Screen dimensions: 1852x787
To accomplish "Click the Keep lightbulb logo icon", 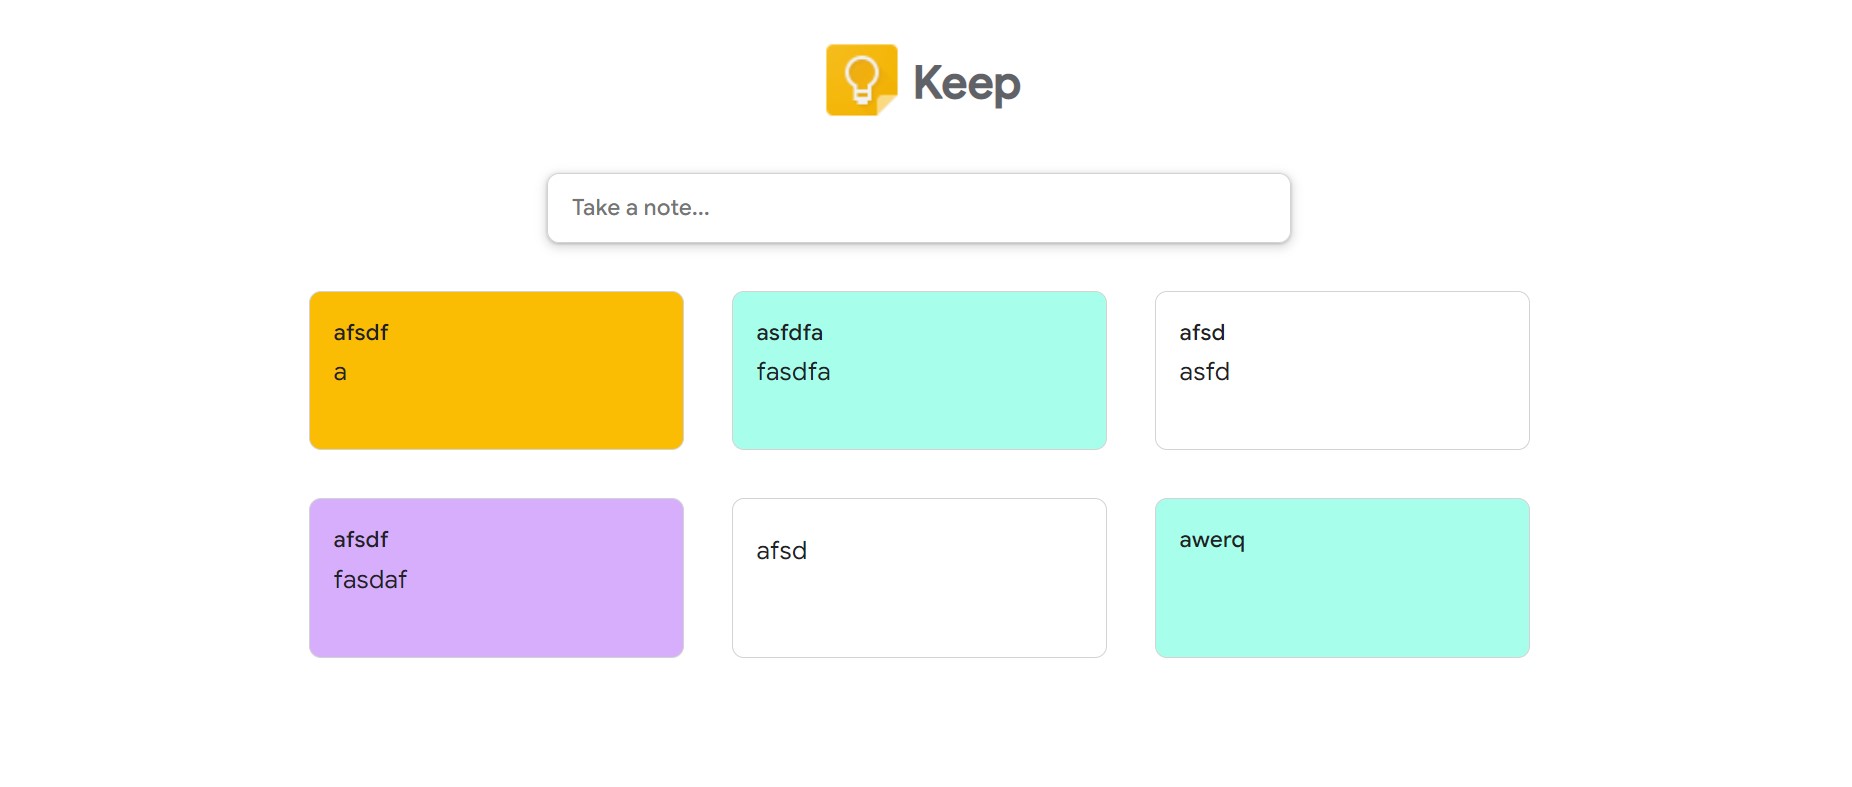I will click(861, 80).
